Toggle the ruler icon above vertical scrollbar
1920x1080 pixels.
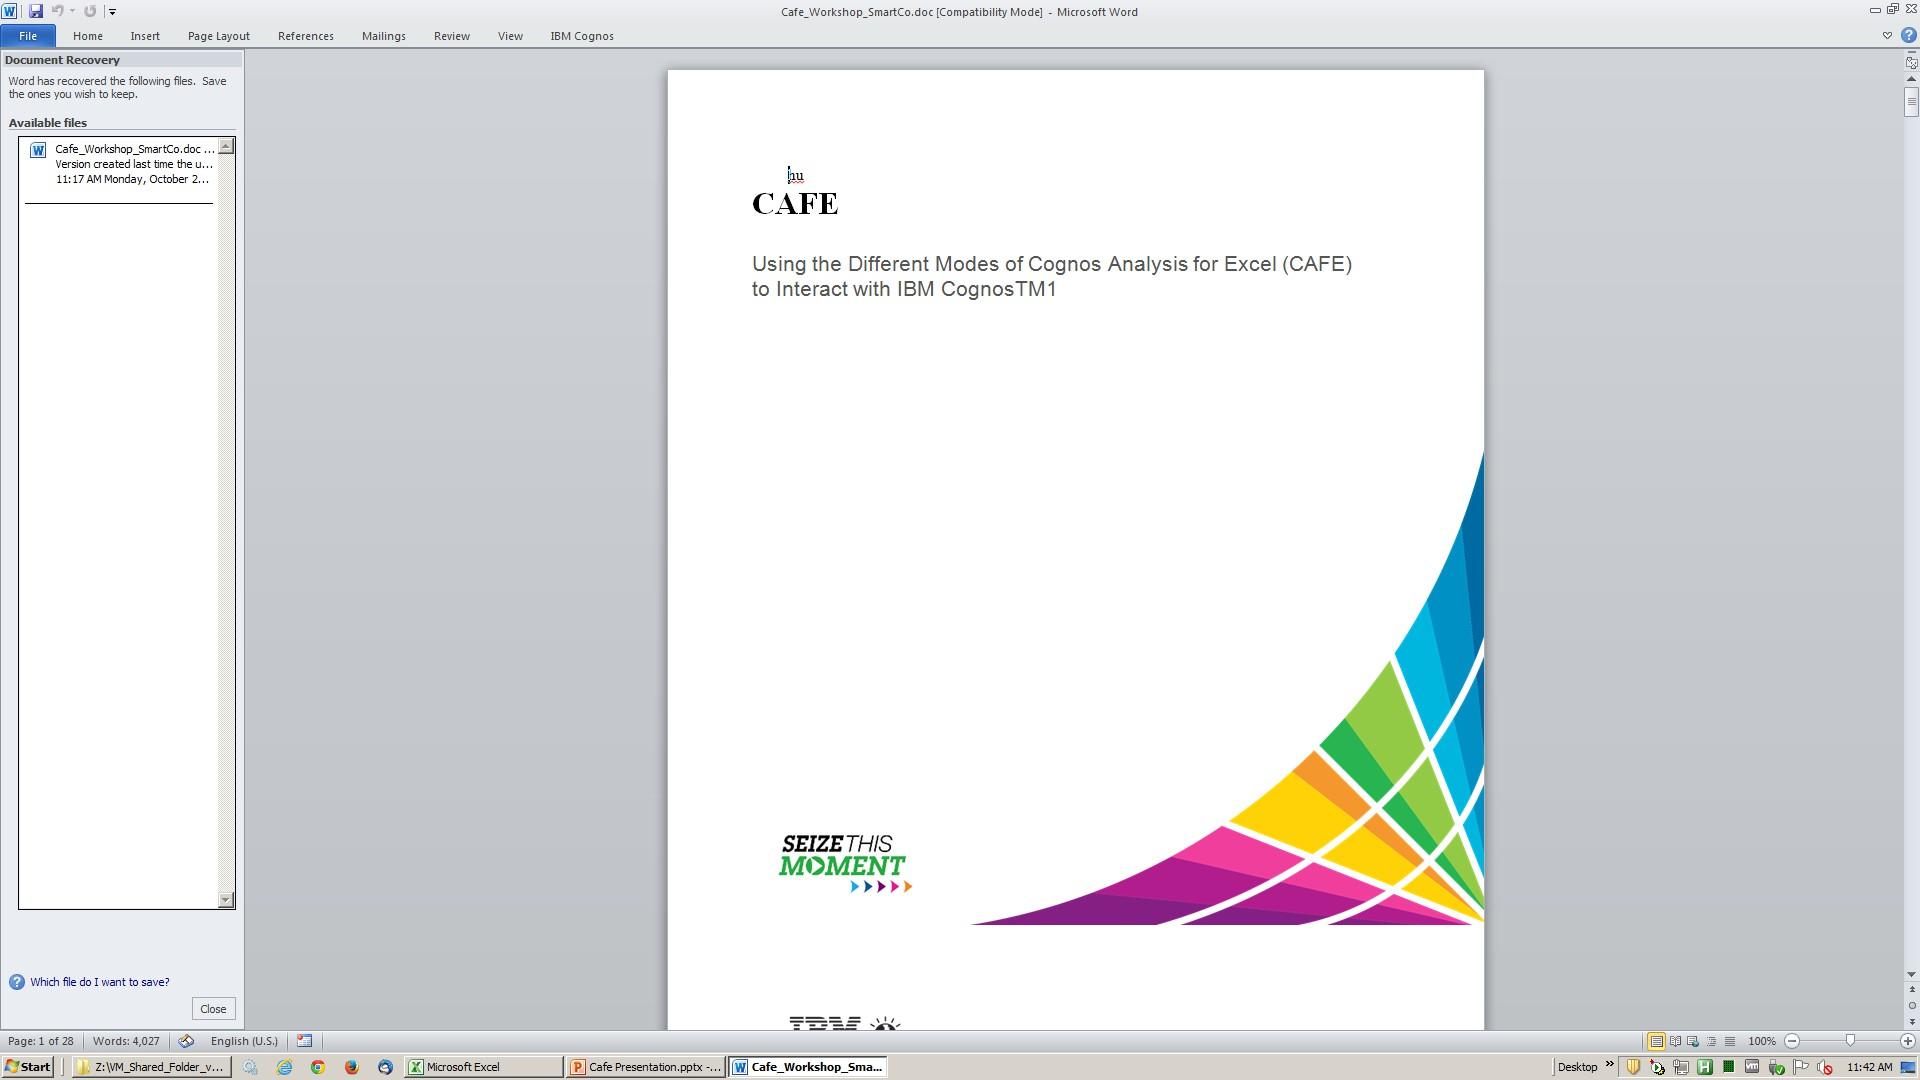(1911, 62)
